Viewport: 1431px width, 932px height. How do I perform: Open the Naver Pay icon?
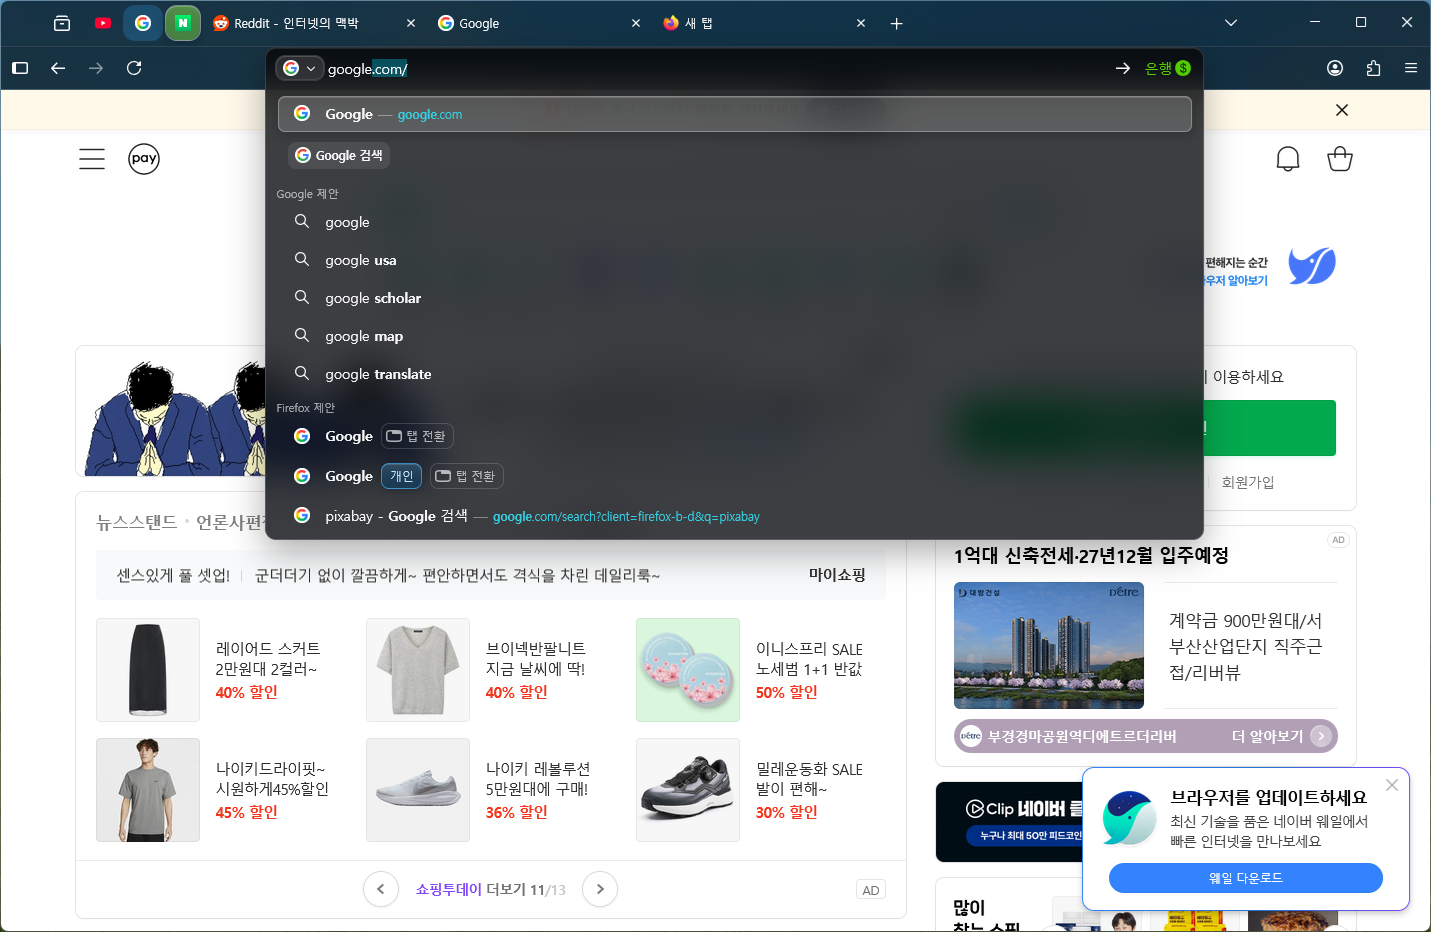tap(144, 159)
